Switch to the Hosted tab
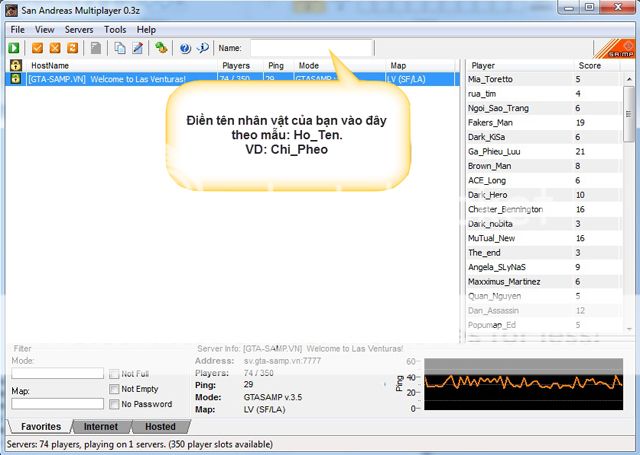This screenshot has width=640, height=455. pos(160,427)
